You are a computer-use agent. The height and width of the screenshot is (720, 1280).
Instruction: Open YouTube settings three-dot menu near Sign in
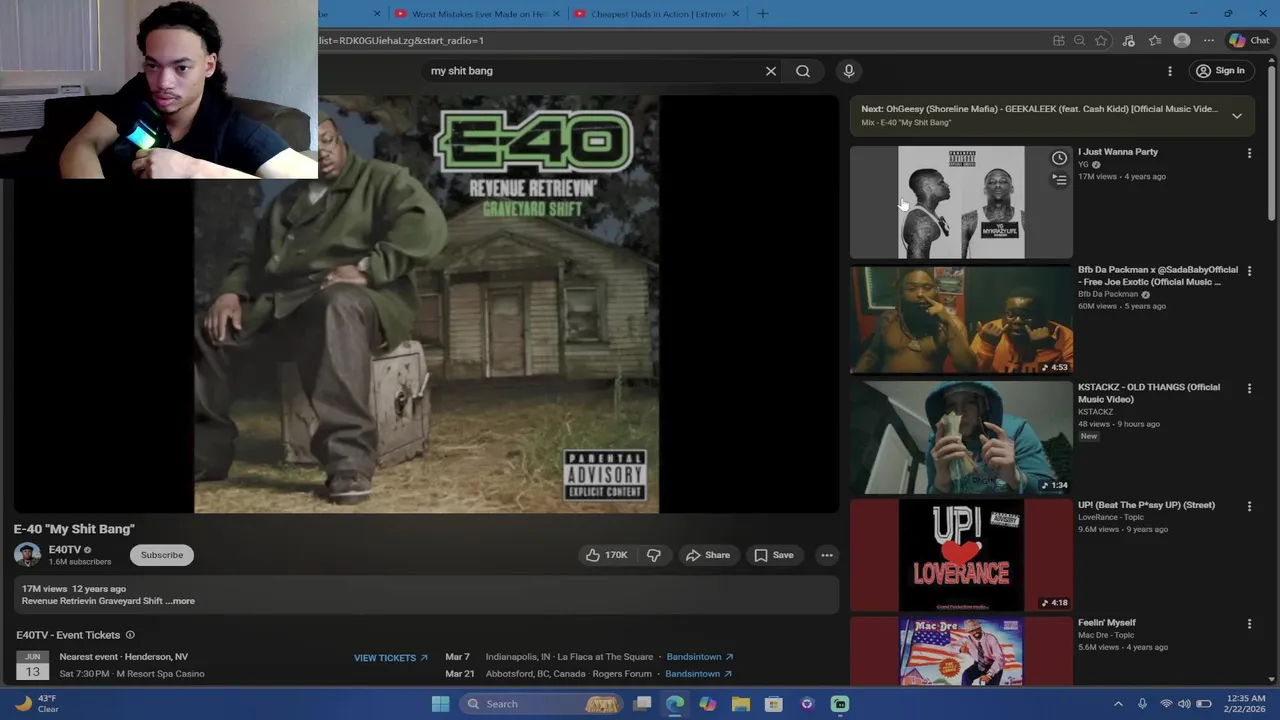pyautogui.click(x=1169, y=71)
